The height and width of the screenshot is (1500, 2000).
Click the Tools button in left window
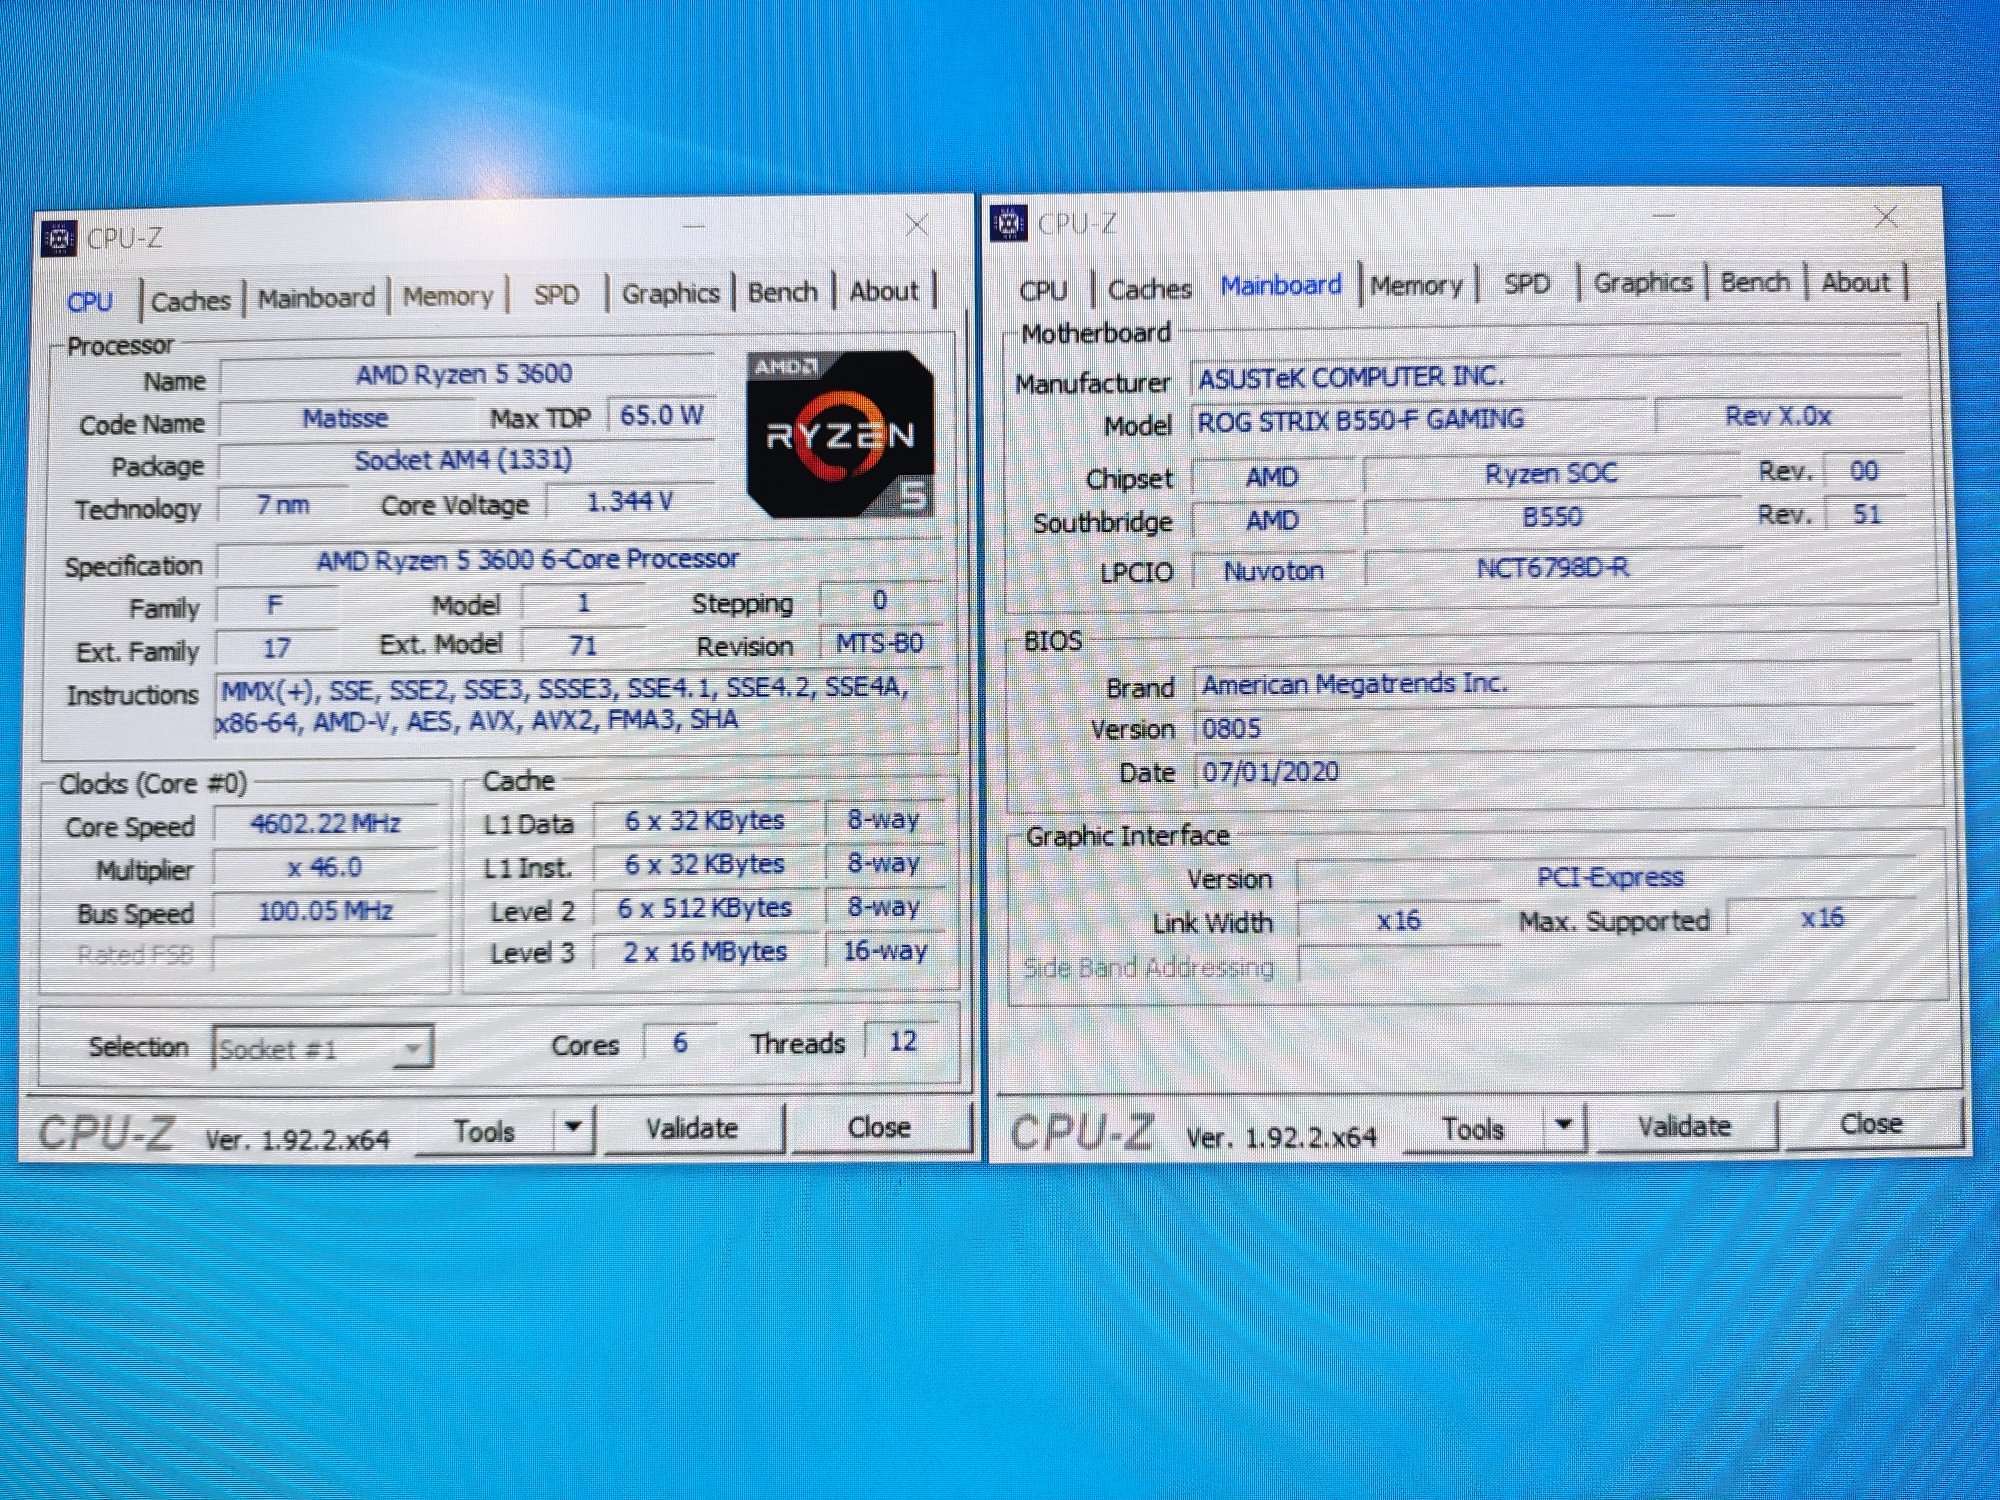point(484,1131)
